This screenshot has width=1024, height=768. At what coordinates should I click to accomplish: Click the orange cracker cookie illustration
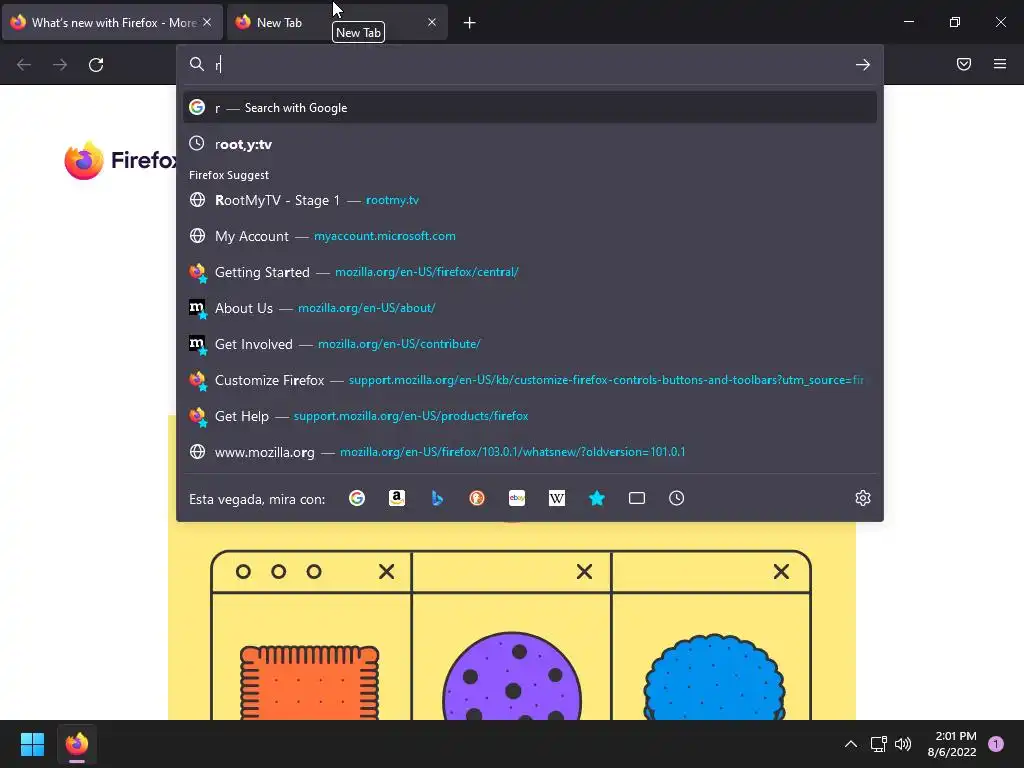tap(310, 682)
